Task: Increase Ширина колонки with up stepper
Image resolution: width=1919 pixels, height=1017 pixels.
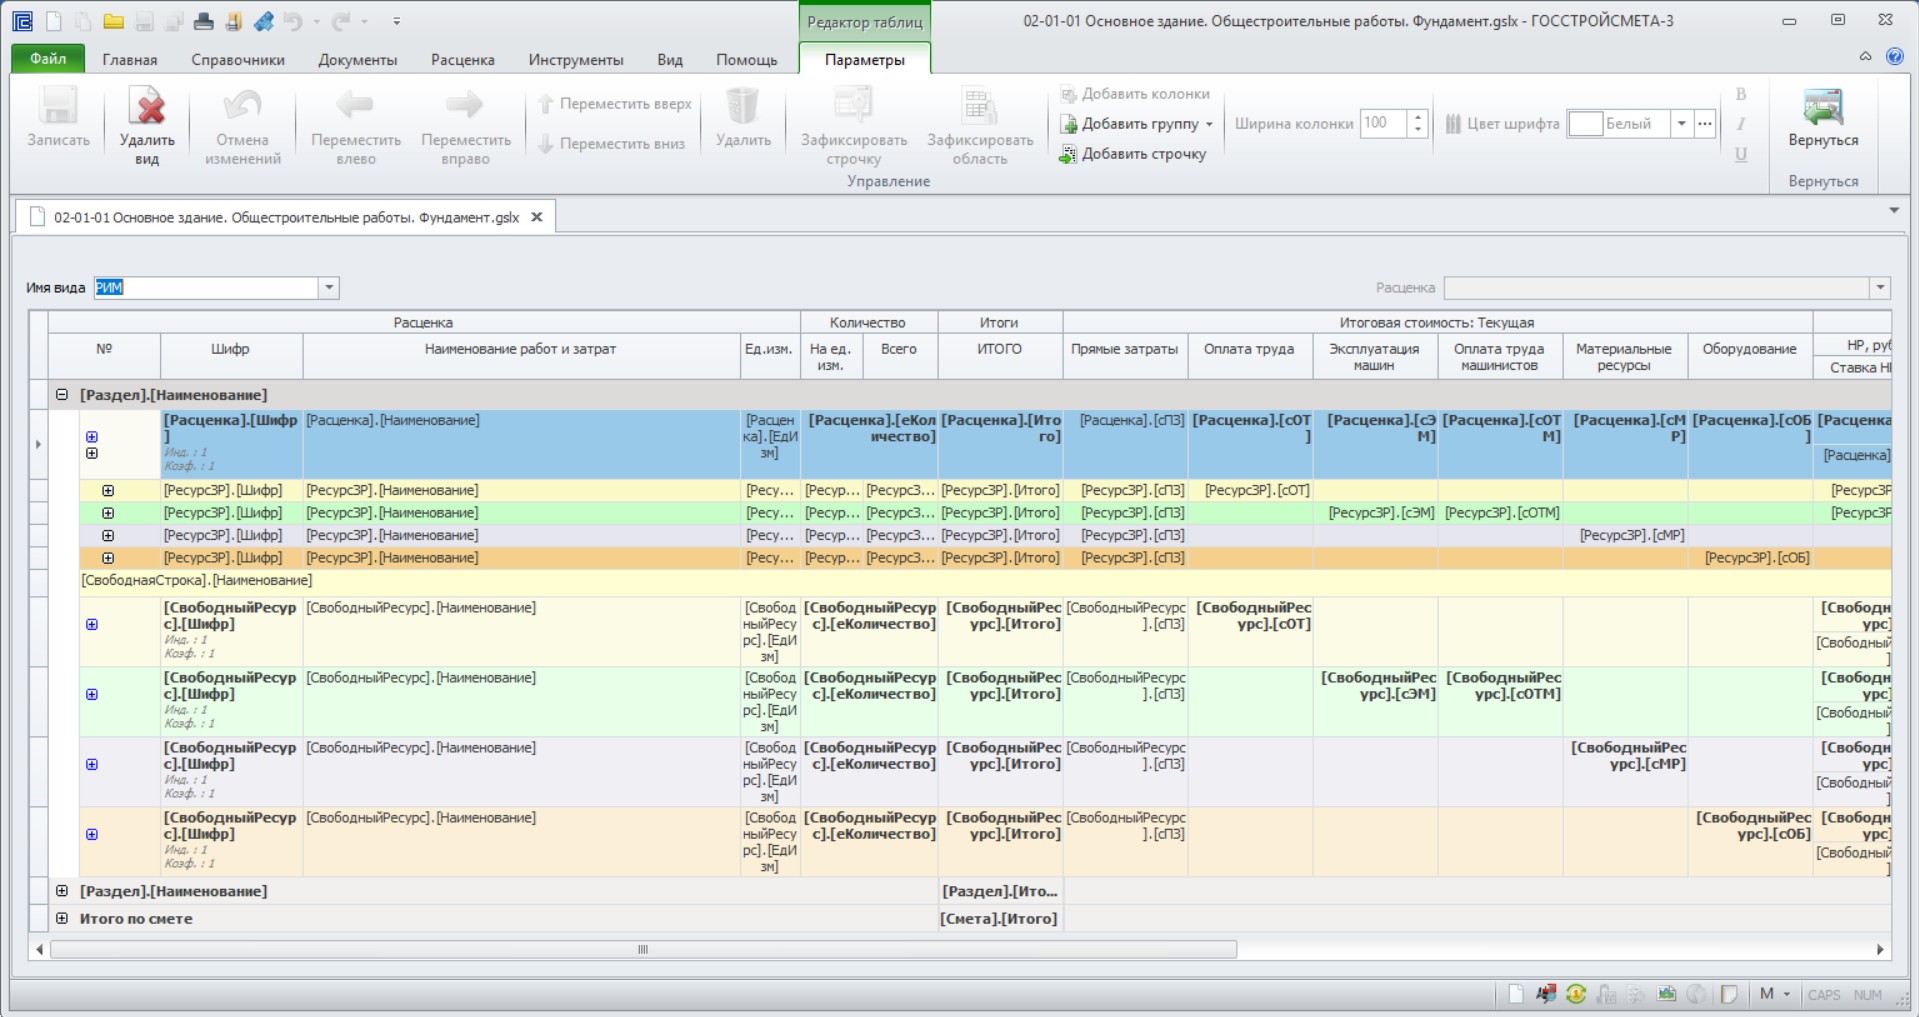Action: 1418,117
